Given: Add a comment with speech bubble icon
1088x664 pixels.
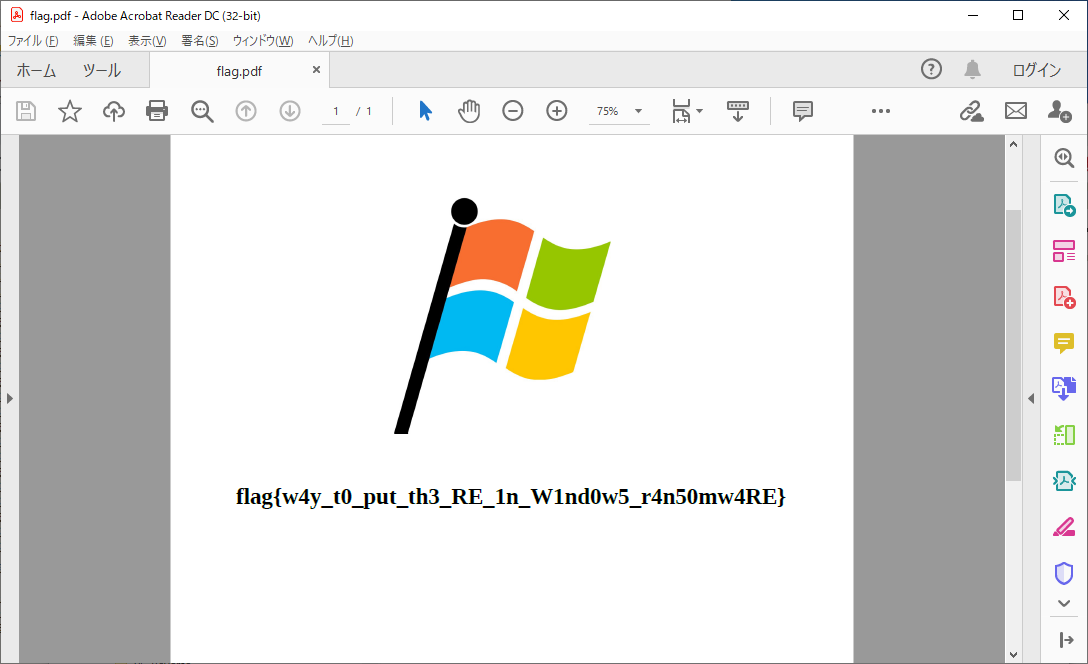Looking at the screenshot, I should point(803,111).
